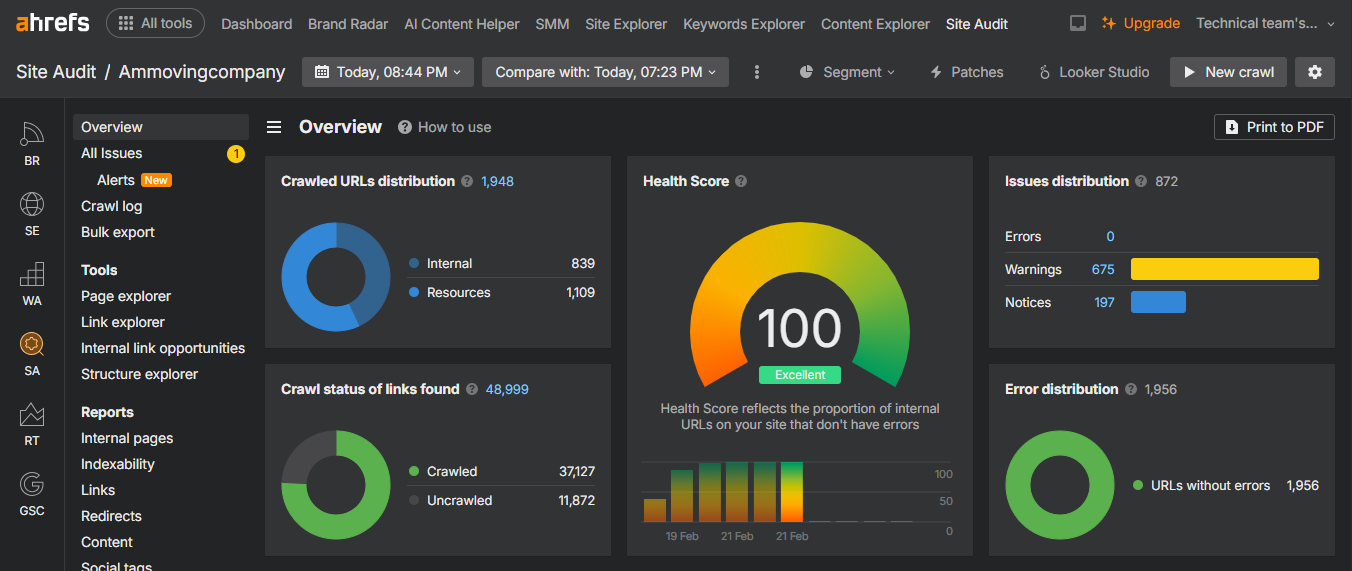Click the Site Audit breadcrumb link
The height and width of the screenshot is (571, 1352).
56,72
